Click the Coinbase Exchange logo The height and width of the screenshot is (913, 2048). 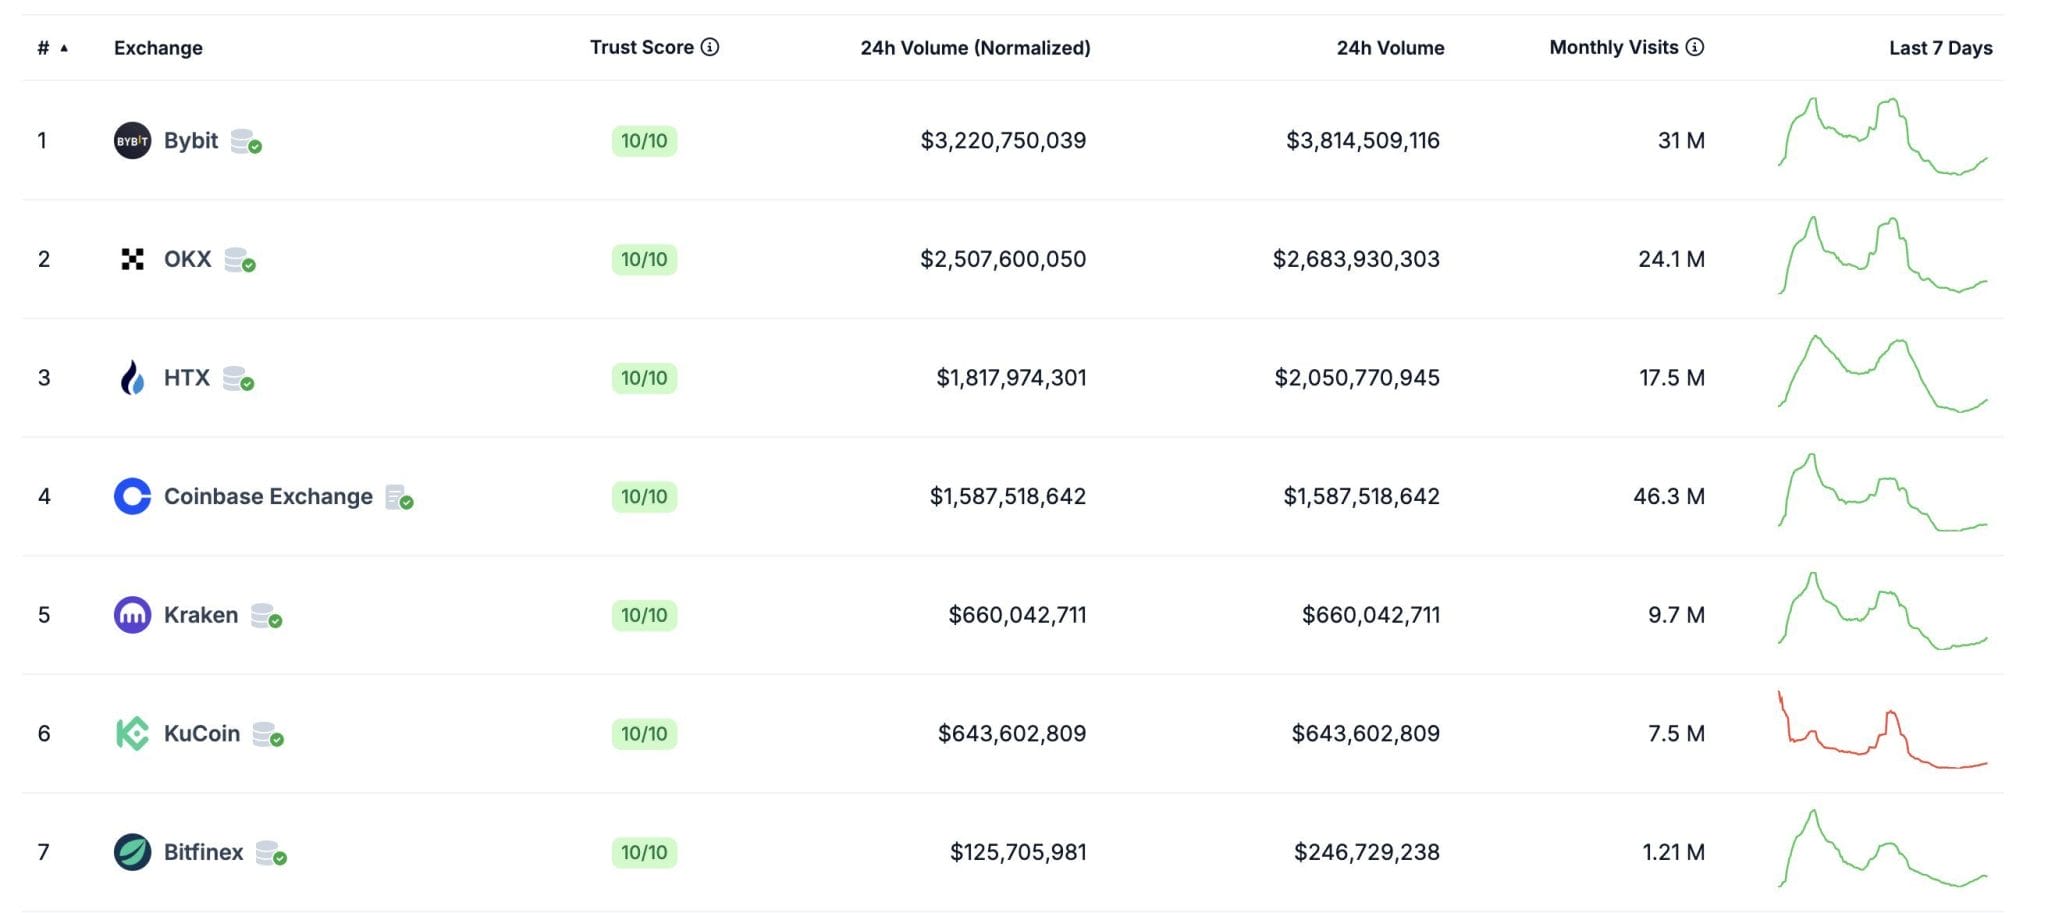(132, 496)
